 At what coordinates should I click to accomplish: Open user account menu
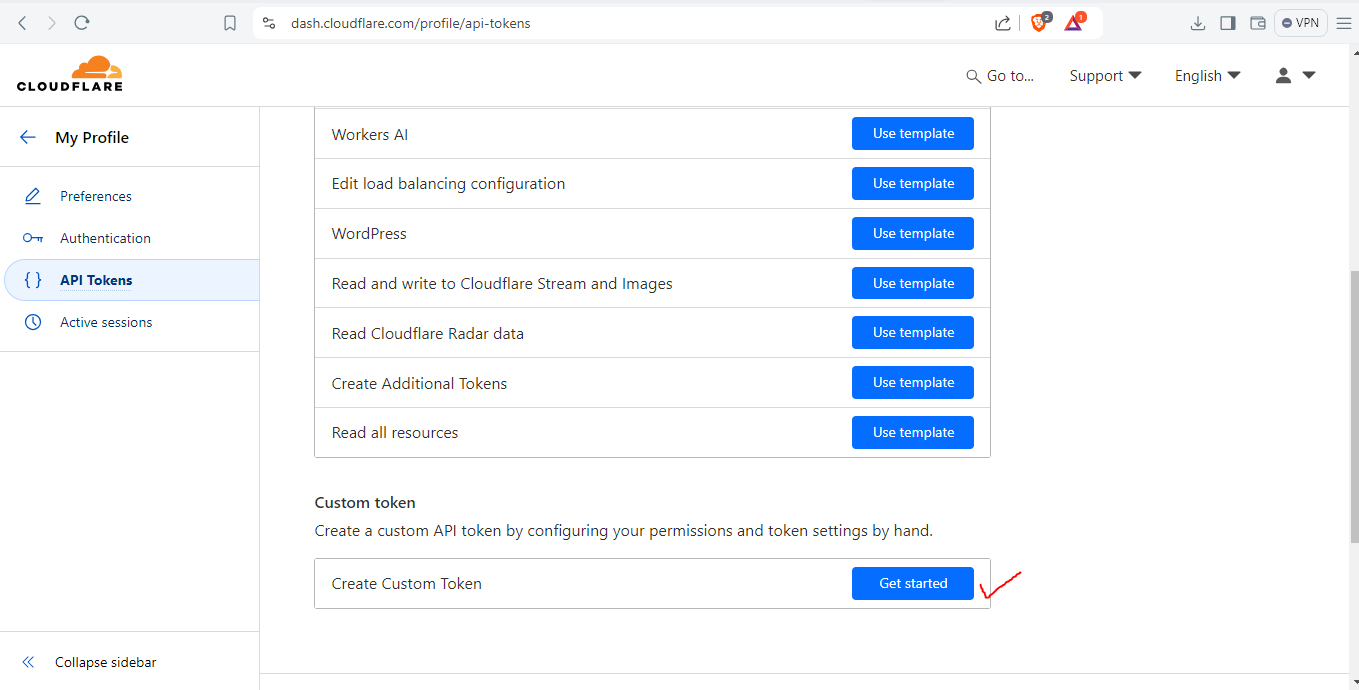click(x=1295, y=76)
